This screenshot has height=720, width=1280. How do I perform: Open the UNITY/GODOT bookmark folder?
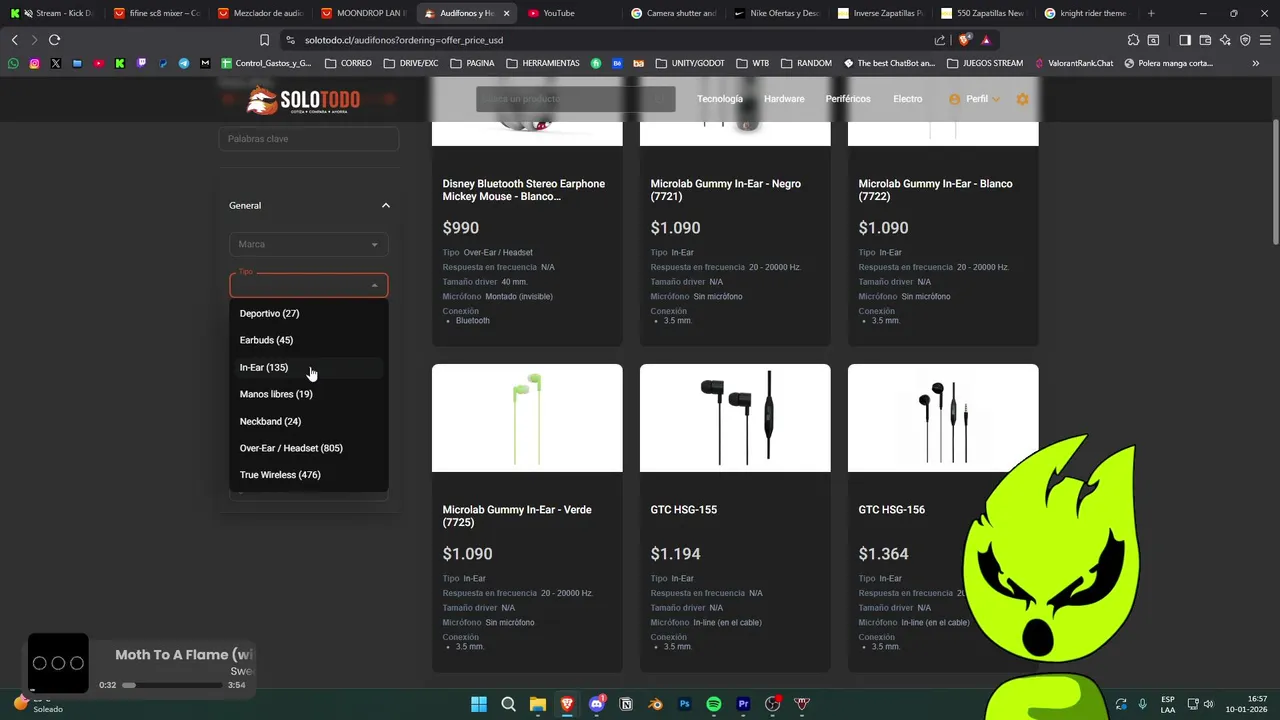tap(690, 63)
